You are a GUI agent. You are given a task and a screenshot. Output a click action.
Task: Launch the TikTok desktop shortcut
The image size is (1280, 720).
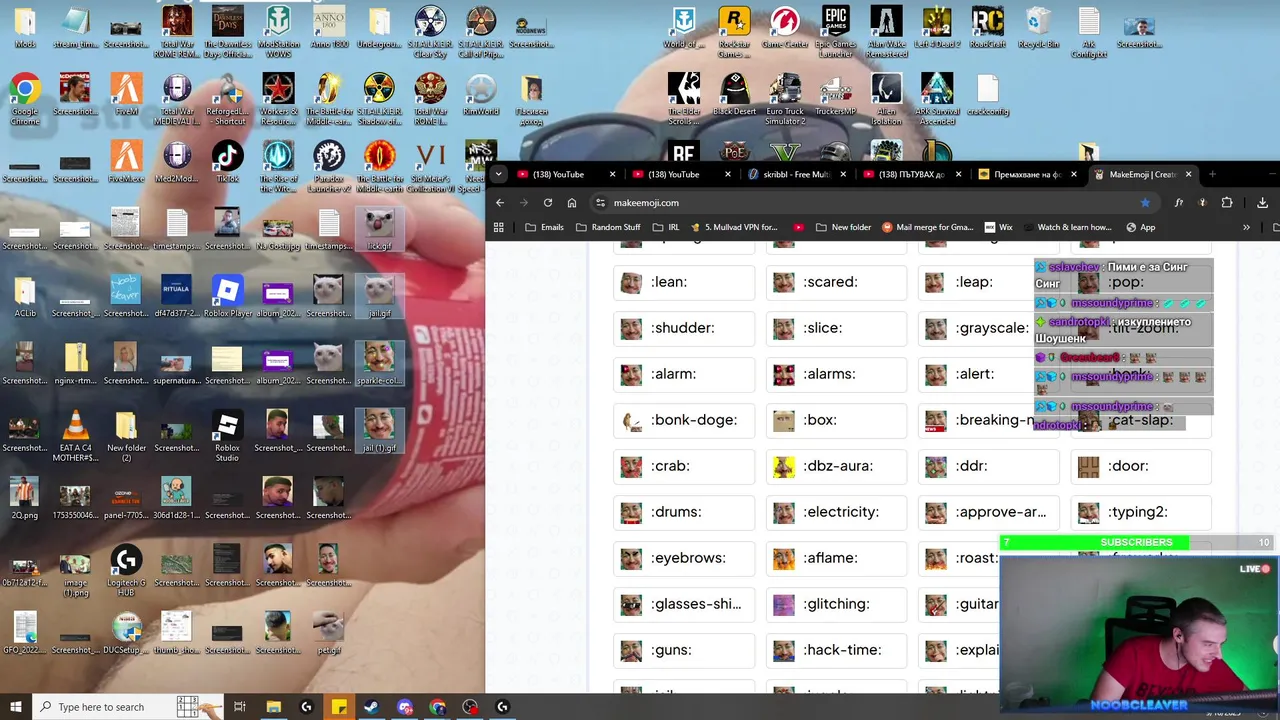(x=227, y=162)
